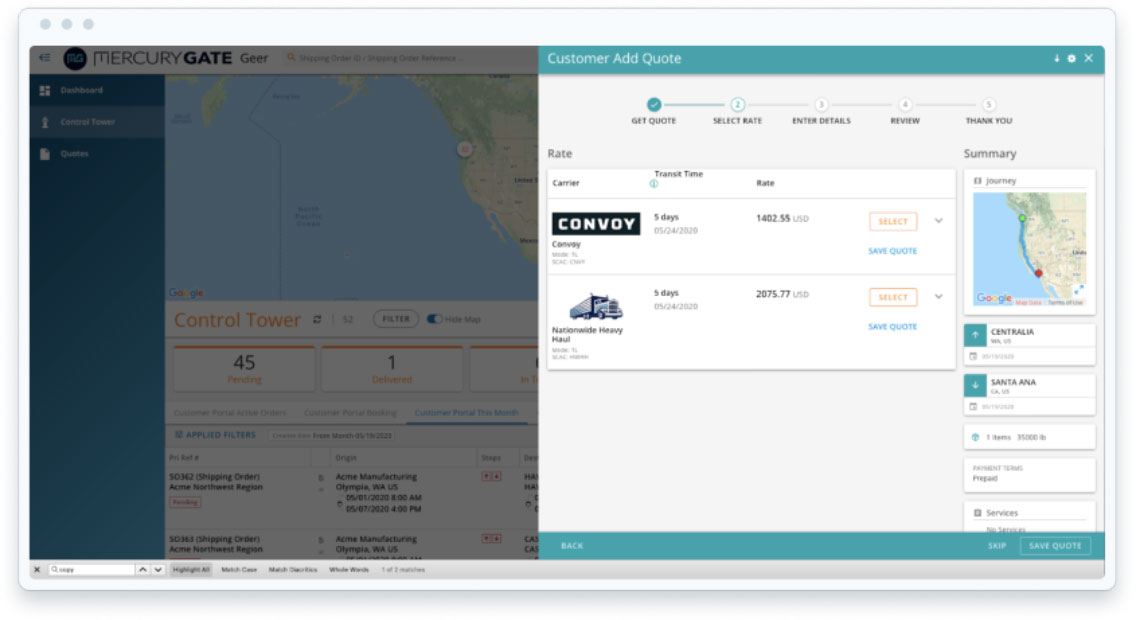Go to step 1 Get Quote in stepper
The height and width of the screenshot is (620, 1136).
point(653,105)
